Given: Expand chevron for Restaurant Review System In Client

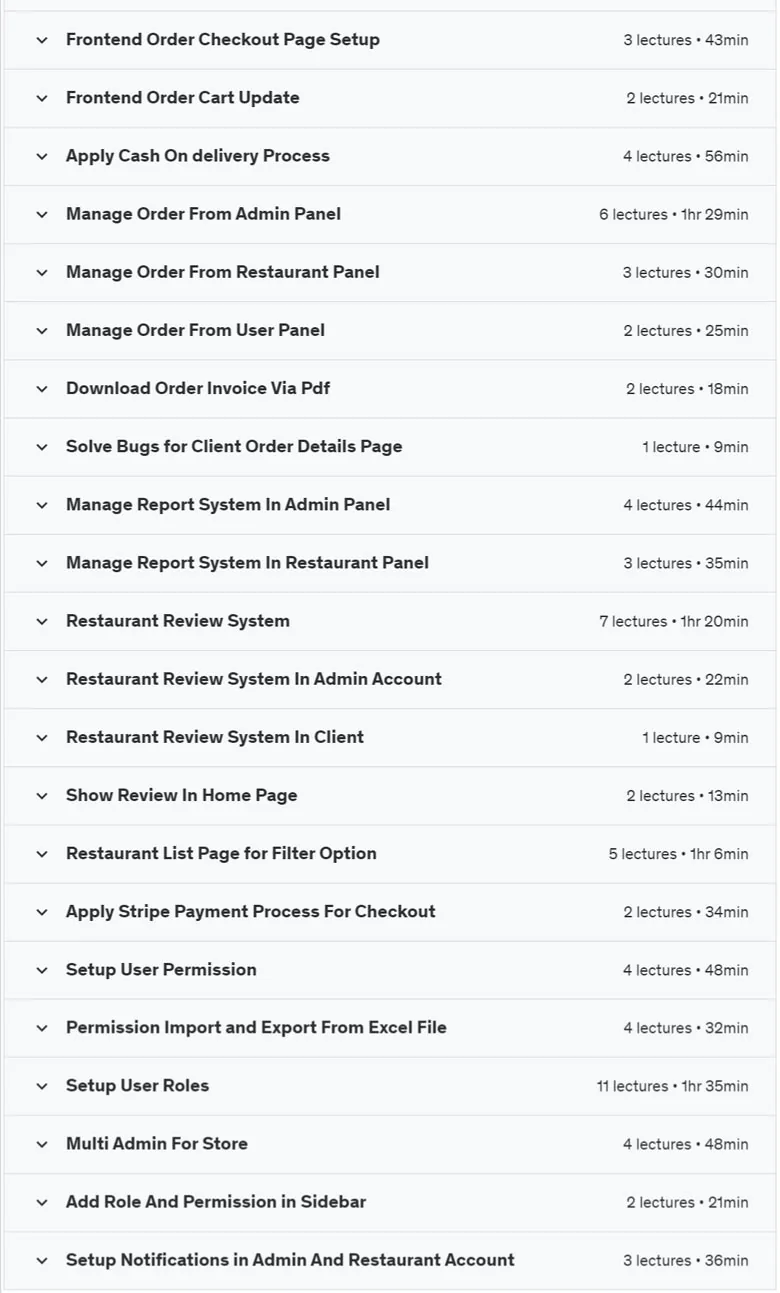Looking at the screenshot, I should click(41, 737).
